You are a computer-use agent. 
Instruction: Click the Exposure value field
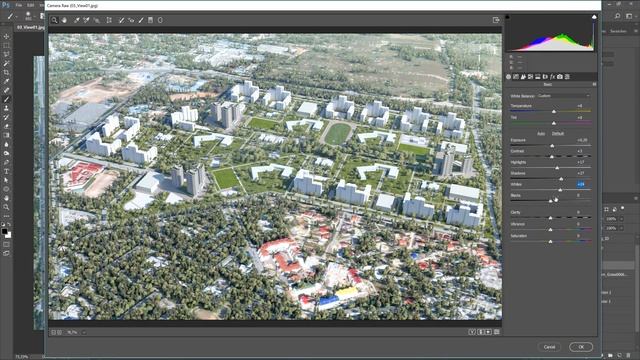(x=582, y=140)
